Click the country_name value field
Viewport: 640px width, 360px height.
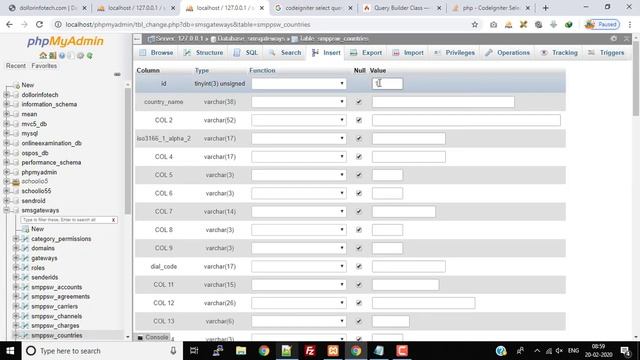443,102
